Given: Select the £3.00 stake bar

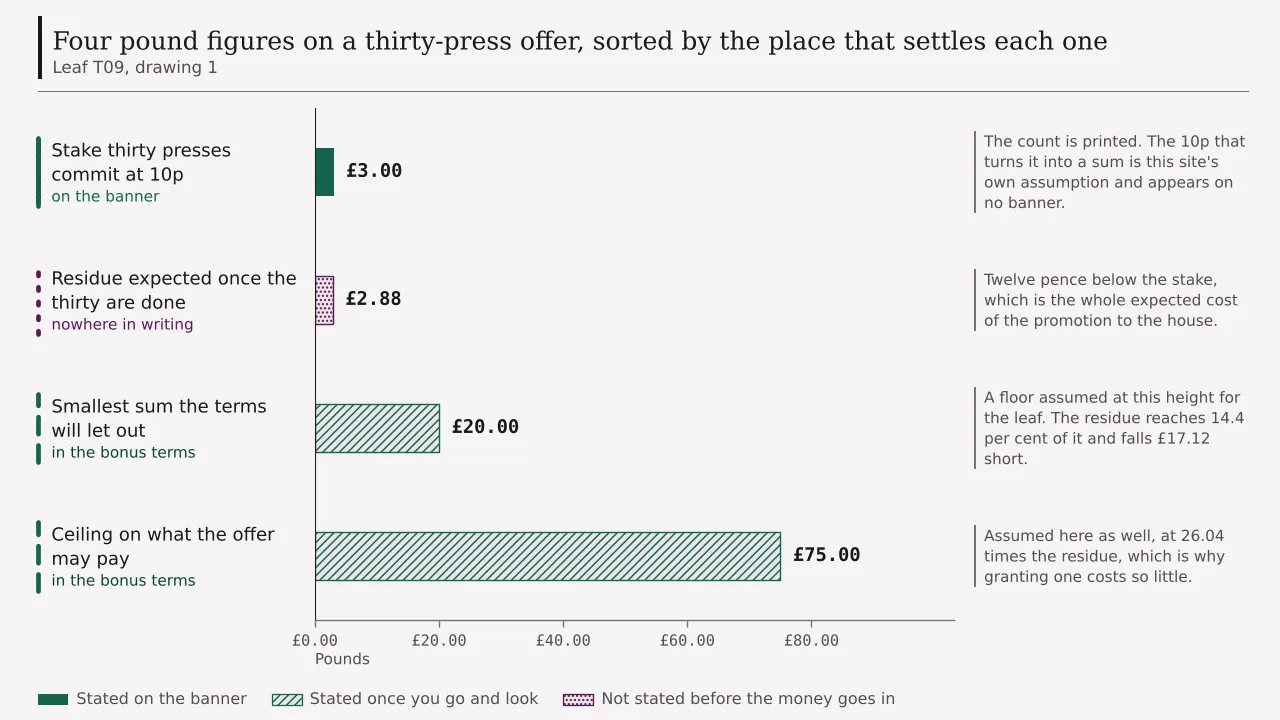Looking at the screenshot, I should pyautogui.click(x=324, y=172).
